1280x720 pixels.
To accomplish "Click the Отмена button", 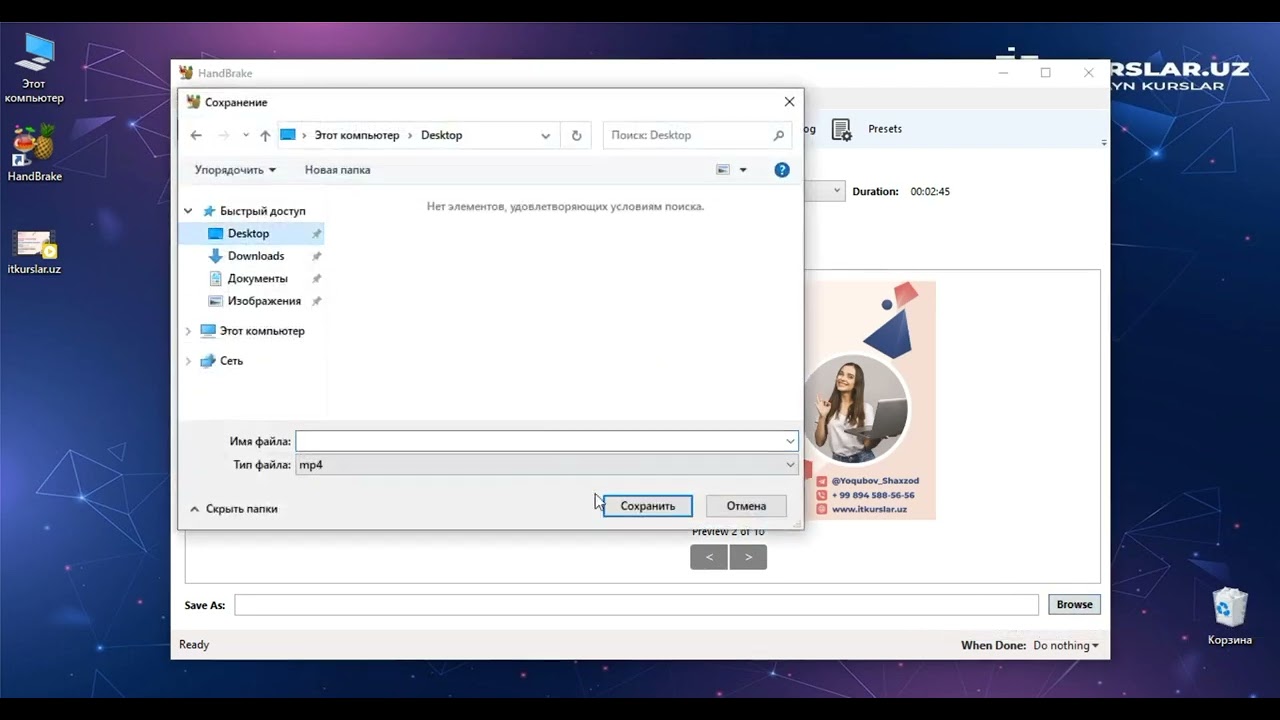I will 746,506.
